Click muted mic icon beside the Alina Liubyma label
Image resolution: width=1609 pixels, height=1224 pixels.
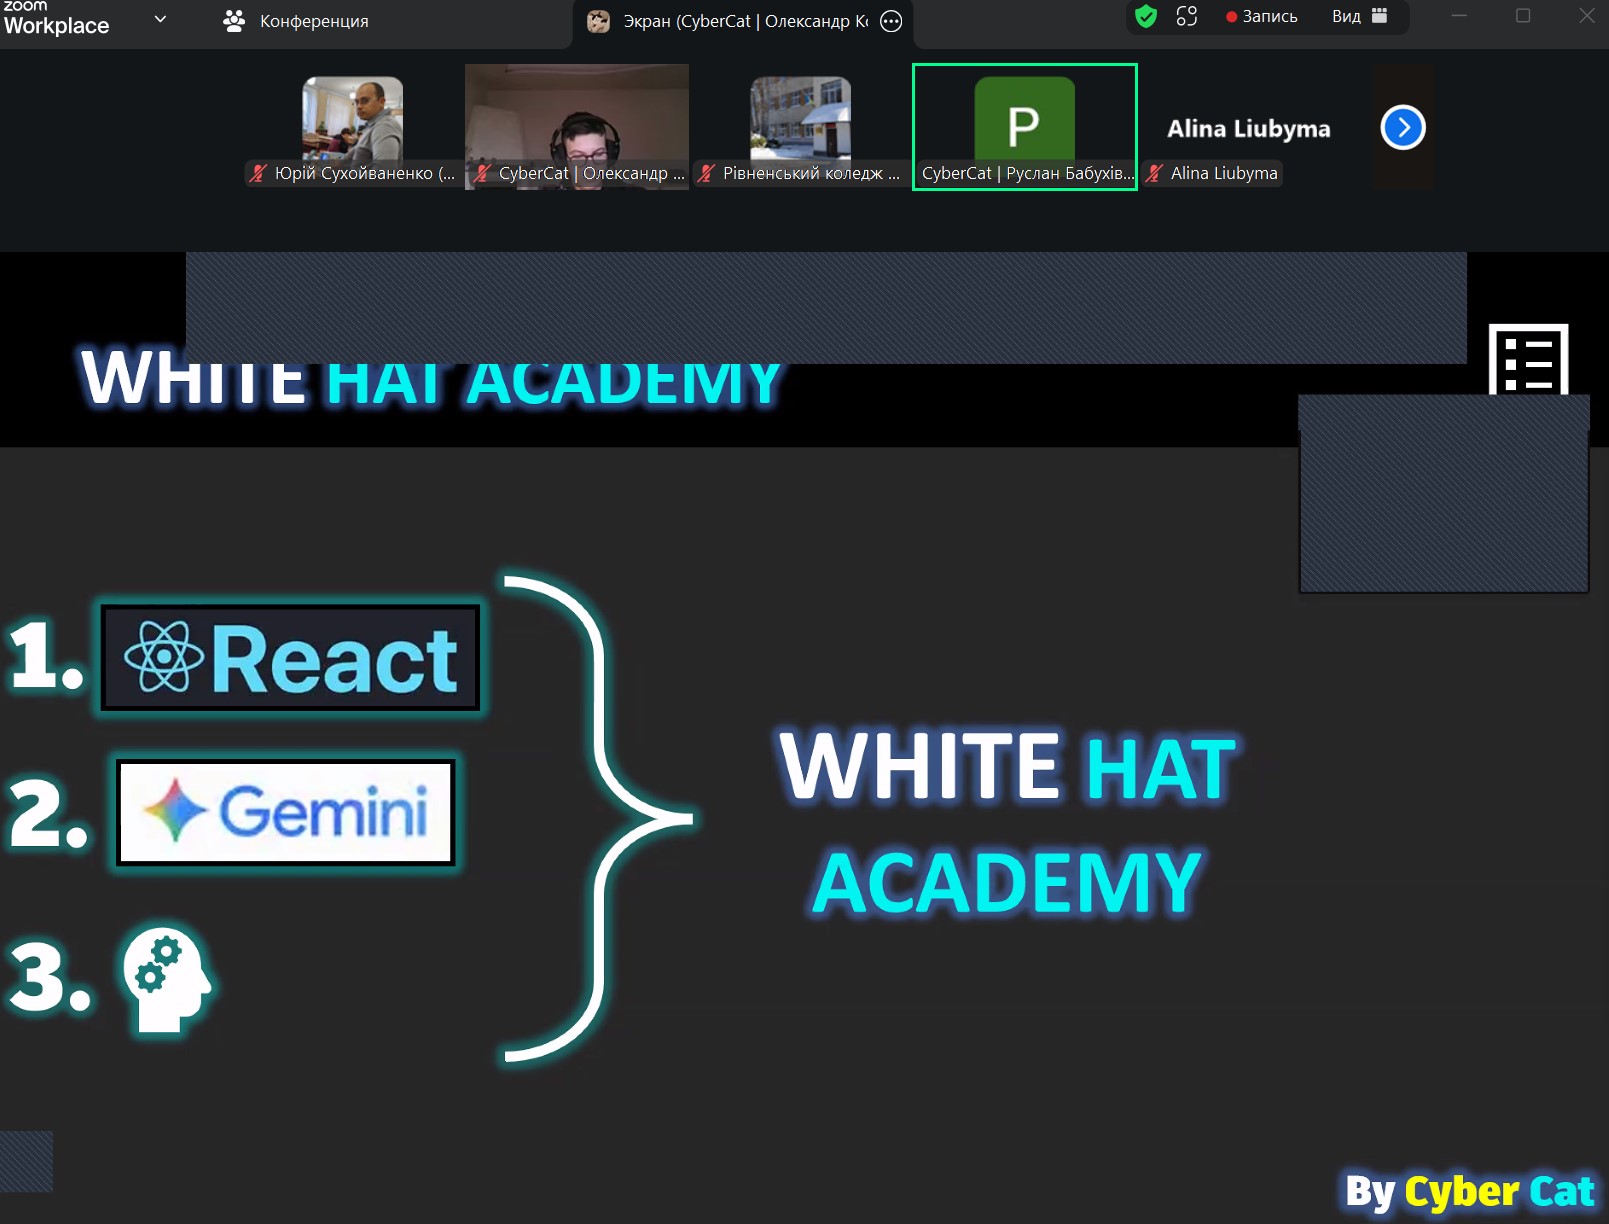(x=1155, y=173)
